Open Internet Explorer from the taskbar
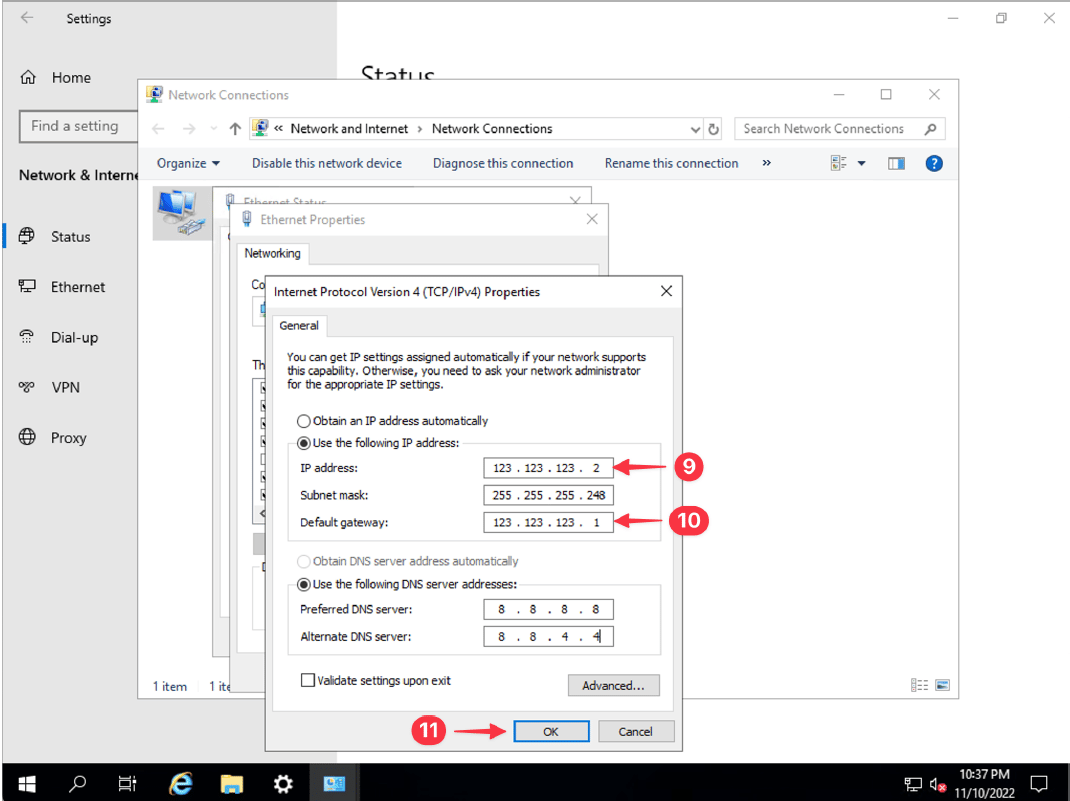Viewport: 1070px width, 801px height. 181,783
